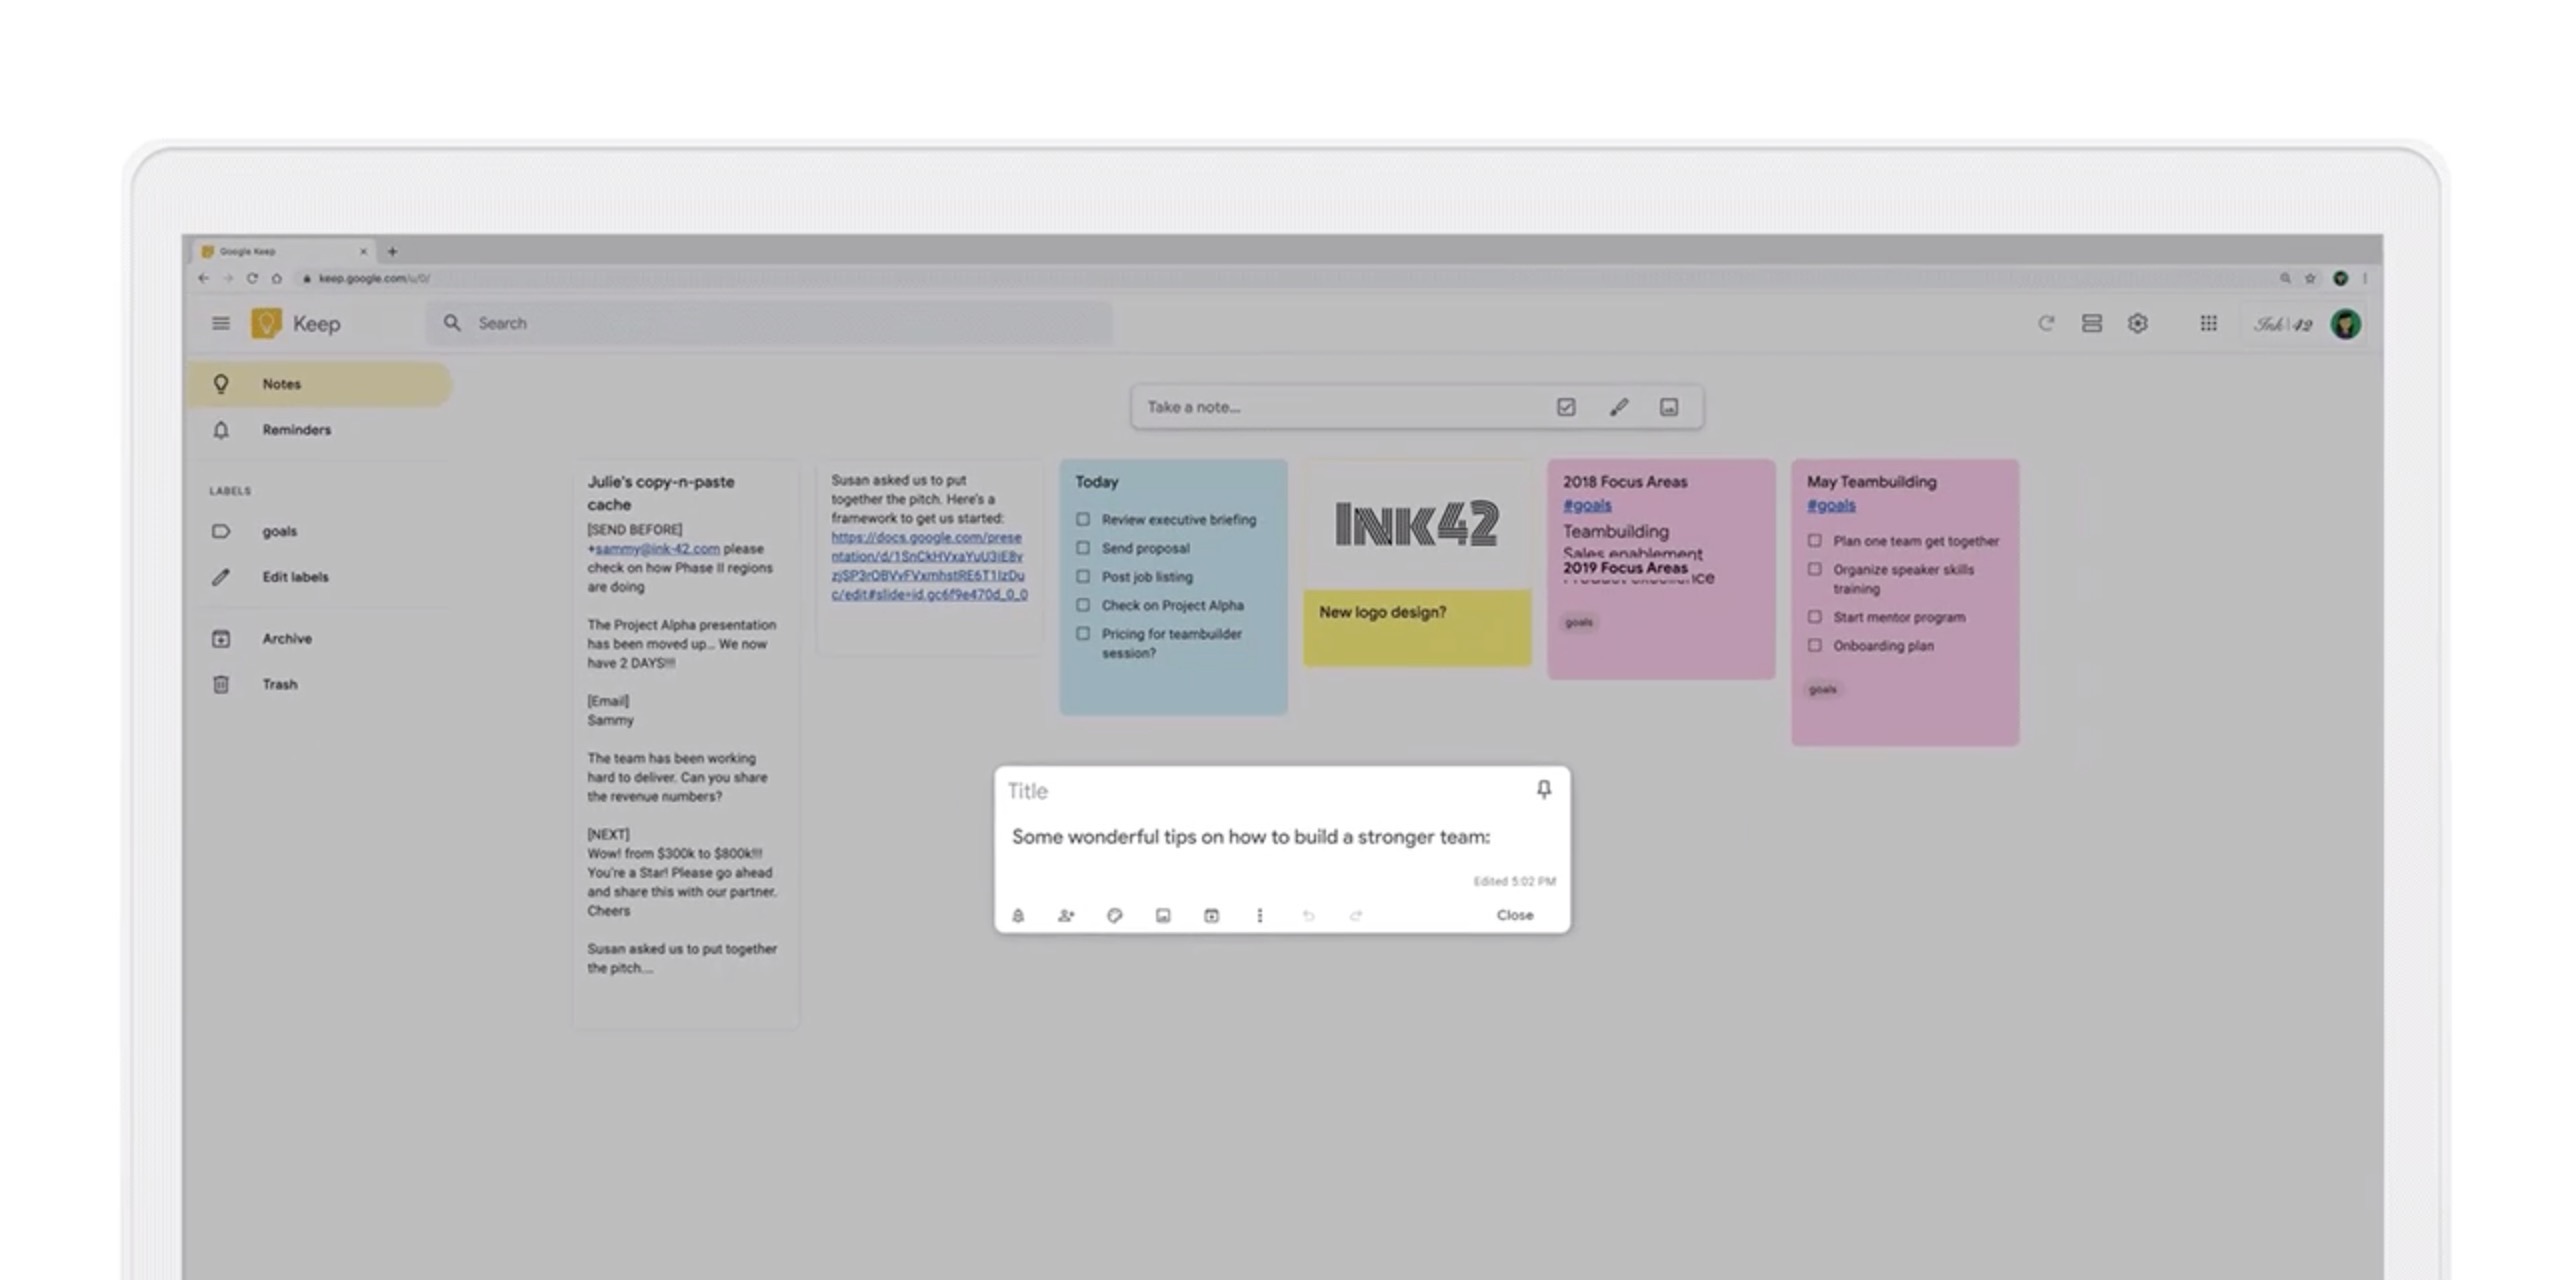The width and height of the screenshot is (2560, 1280).
Task: Mark Onboarding plan as done
Action: pos(1815,646)
